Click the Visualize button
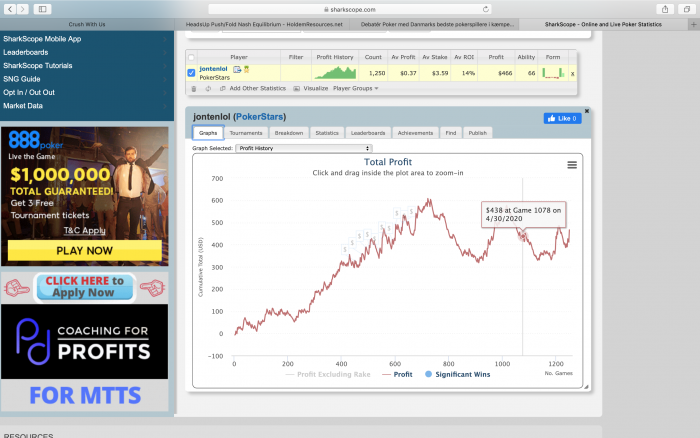This screenshot has height=438, width=700. [316, 88]
